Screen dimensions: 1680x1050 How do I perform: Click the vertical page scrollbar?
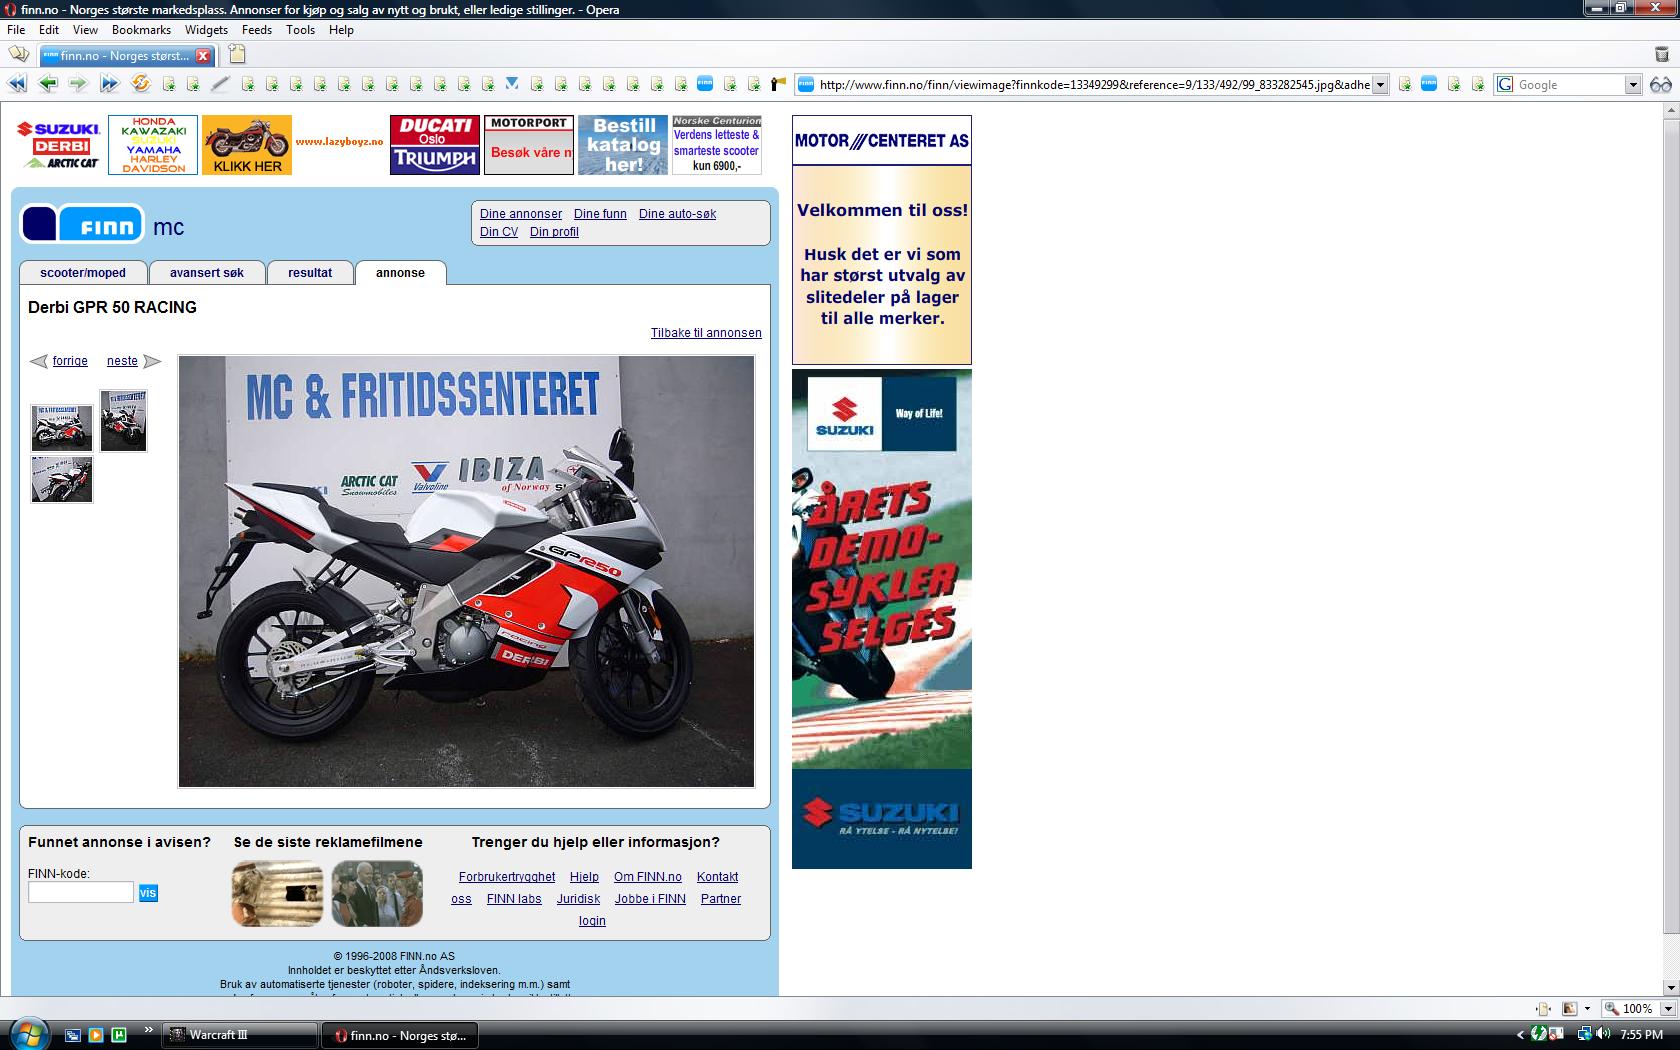pyautogui.click(x=1672, y=548)
